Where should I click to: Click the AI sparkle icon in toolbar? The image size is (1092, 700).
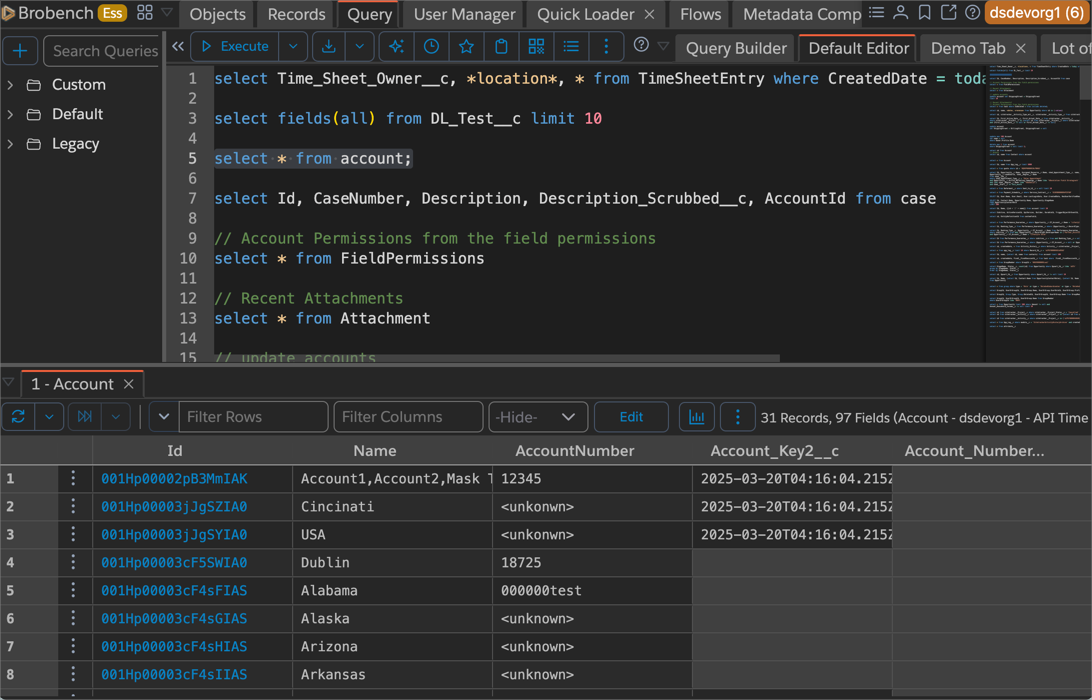[x=396, y=47]
